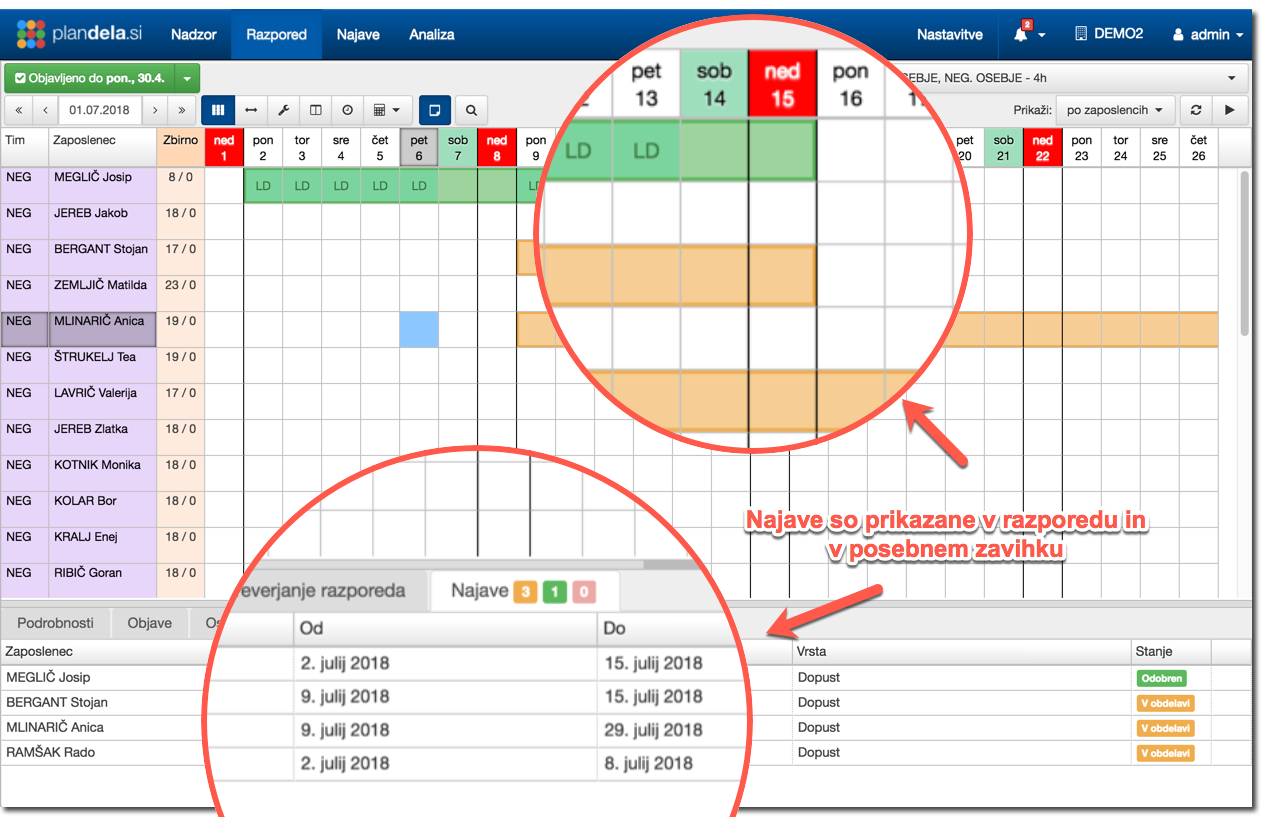1262x817 pixels.
Task: Select the 'čet 26' day header
Action: 1199,148
